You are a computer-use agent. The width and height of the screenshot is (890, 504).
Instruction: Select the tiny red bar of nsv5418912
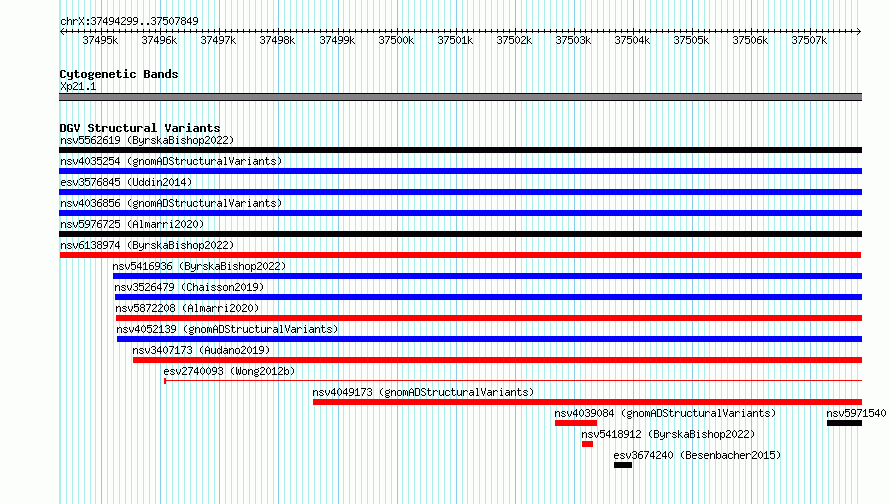587,444
